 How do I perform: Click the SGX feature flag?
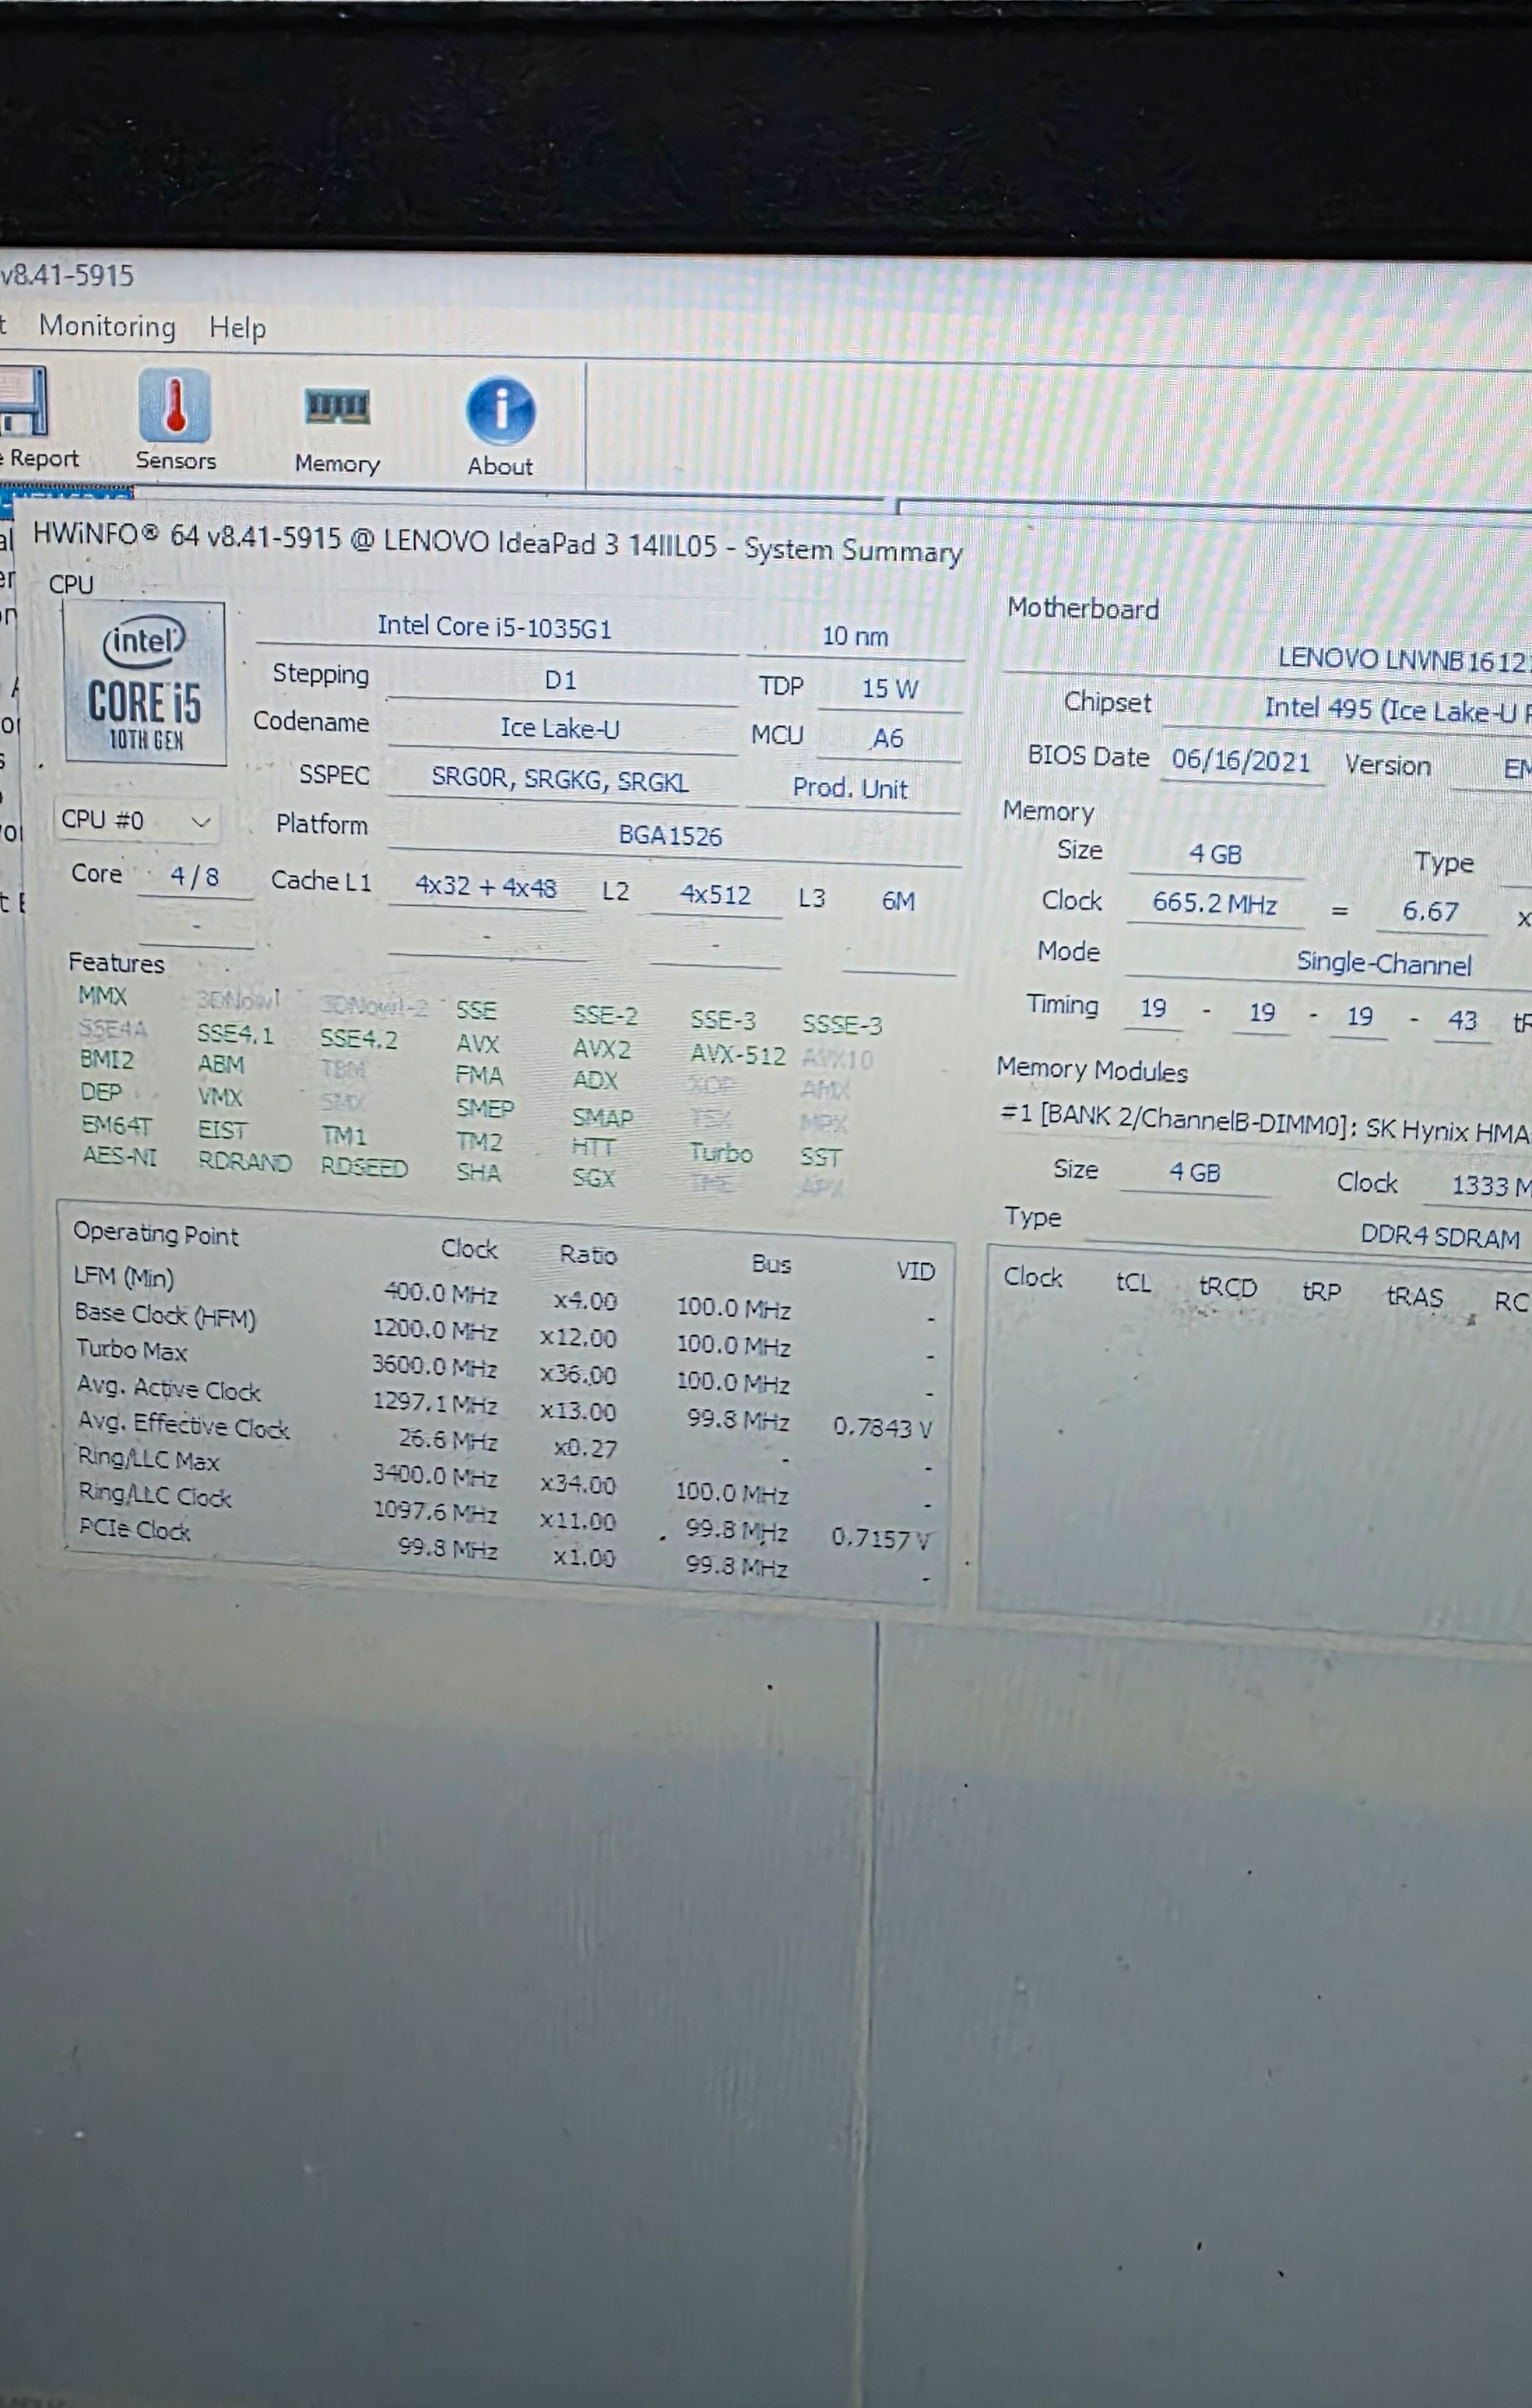click(593, 1178)
